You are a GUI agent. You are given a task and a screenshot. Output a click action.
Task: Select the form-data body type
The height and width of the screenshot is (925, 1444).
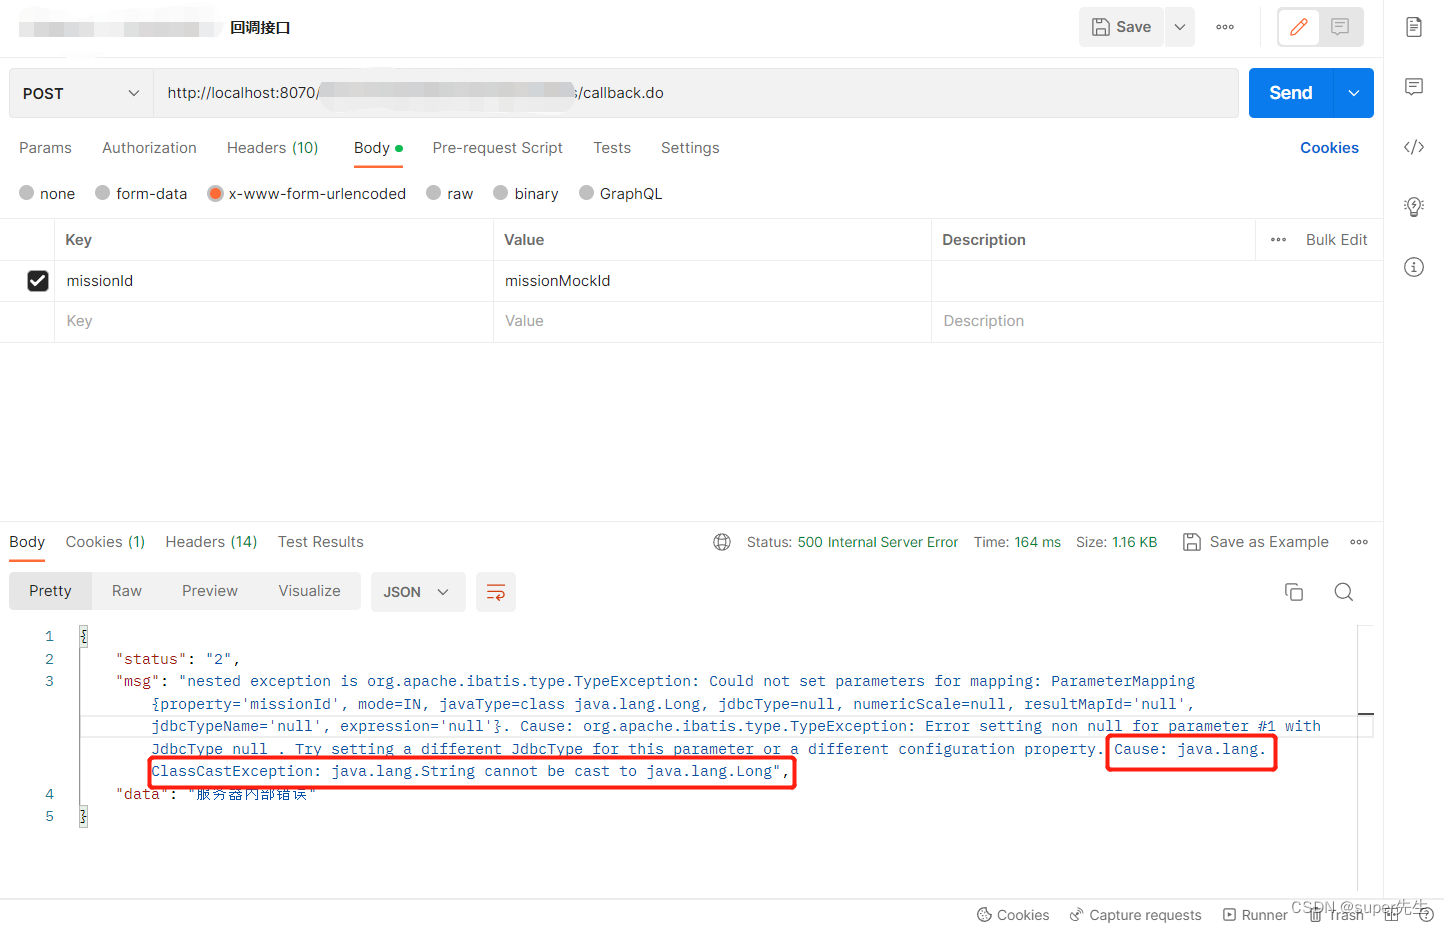141,193
